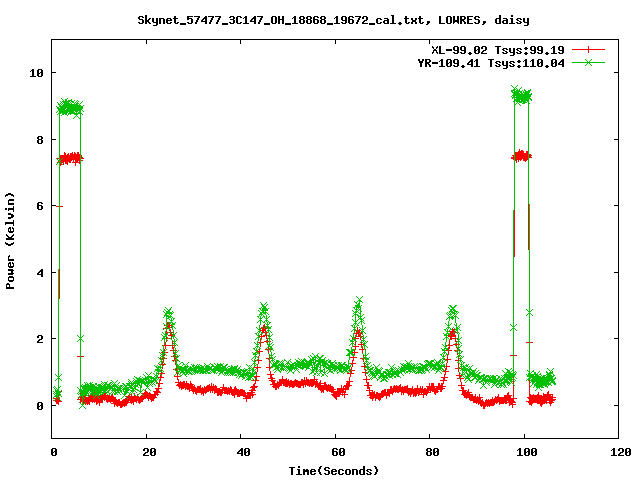Click the y-axis tick label 4
640x480 pixels.
tap(40, 273)
